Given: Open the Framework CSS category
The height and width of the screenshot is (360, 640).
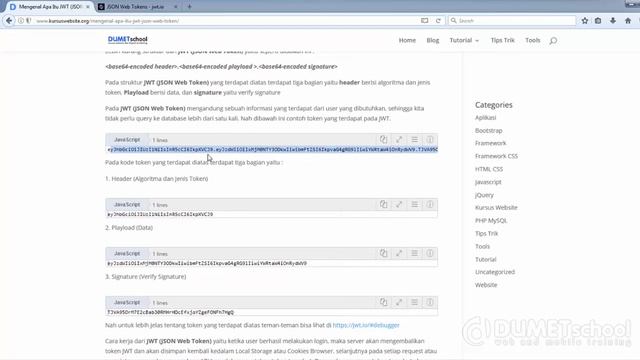Looking at the screenshot, I should (496, 156).
